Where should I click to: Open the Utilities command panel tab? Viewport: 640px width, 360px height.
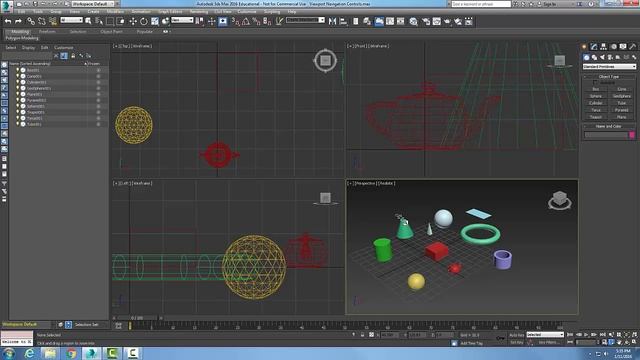(x=633, y=47)
